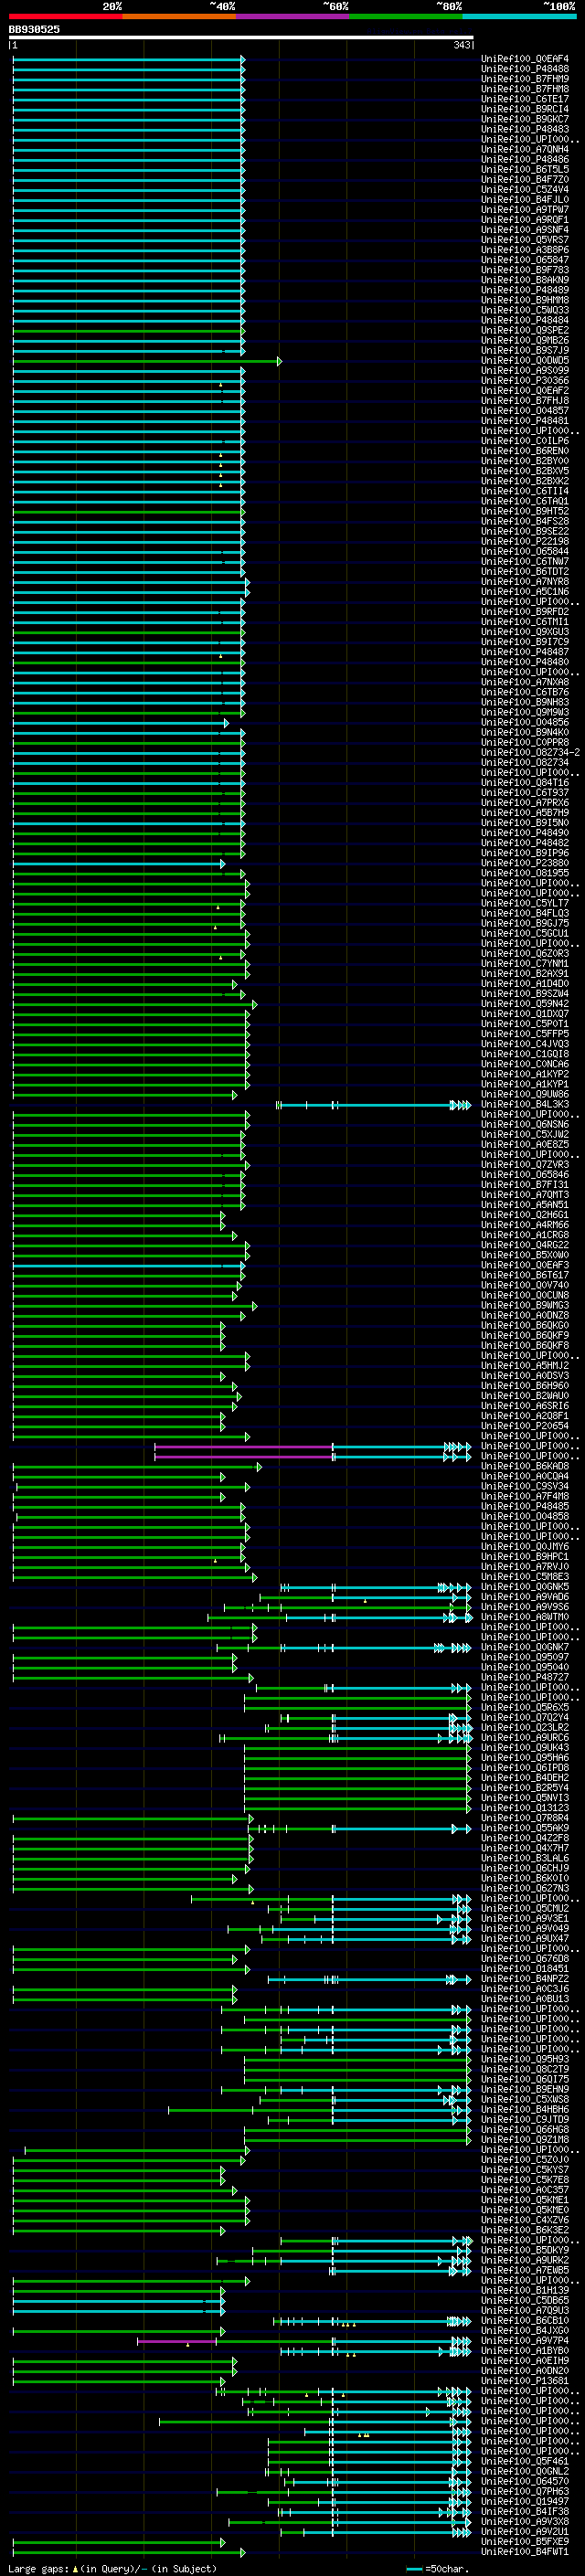The height and width of the screenshot is (2576, 585).
Task: Select hit label UniRef100_O04857
Action: [525, 410]
